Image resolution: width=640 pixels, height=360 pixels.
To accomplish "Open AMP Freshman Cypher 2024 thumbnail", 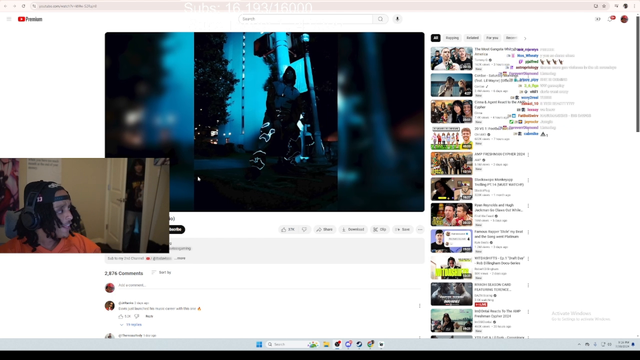I will [451, 164].
